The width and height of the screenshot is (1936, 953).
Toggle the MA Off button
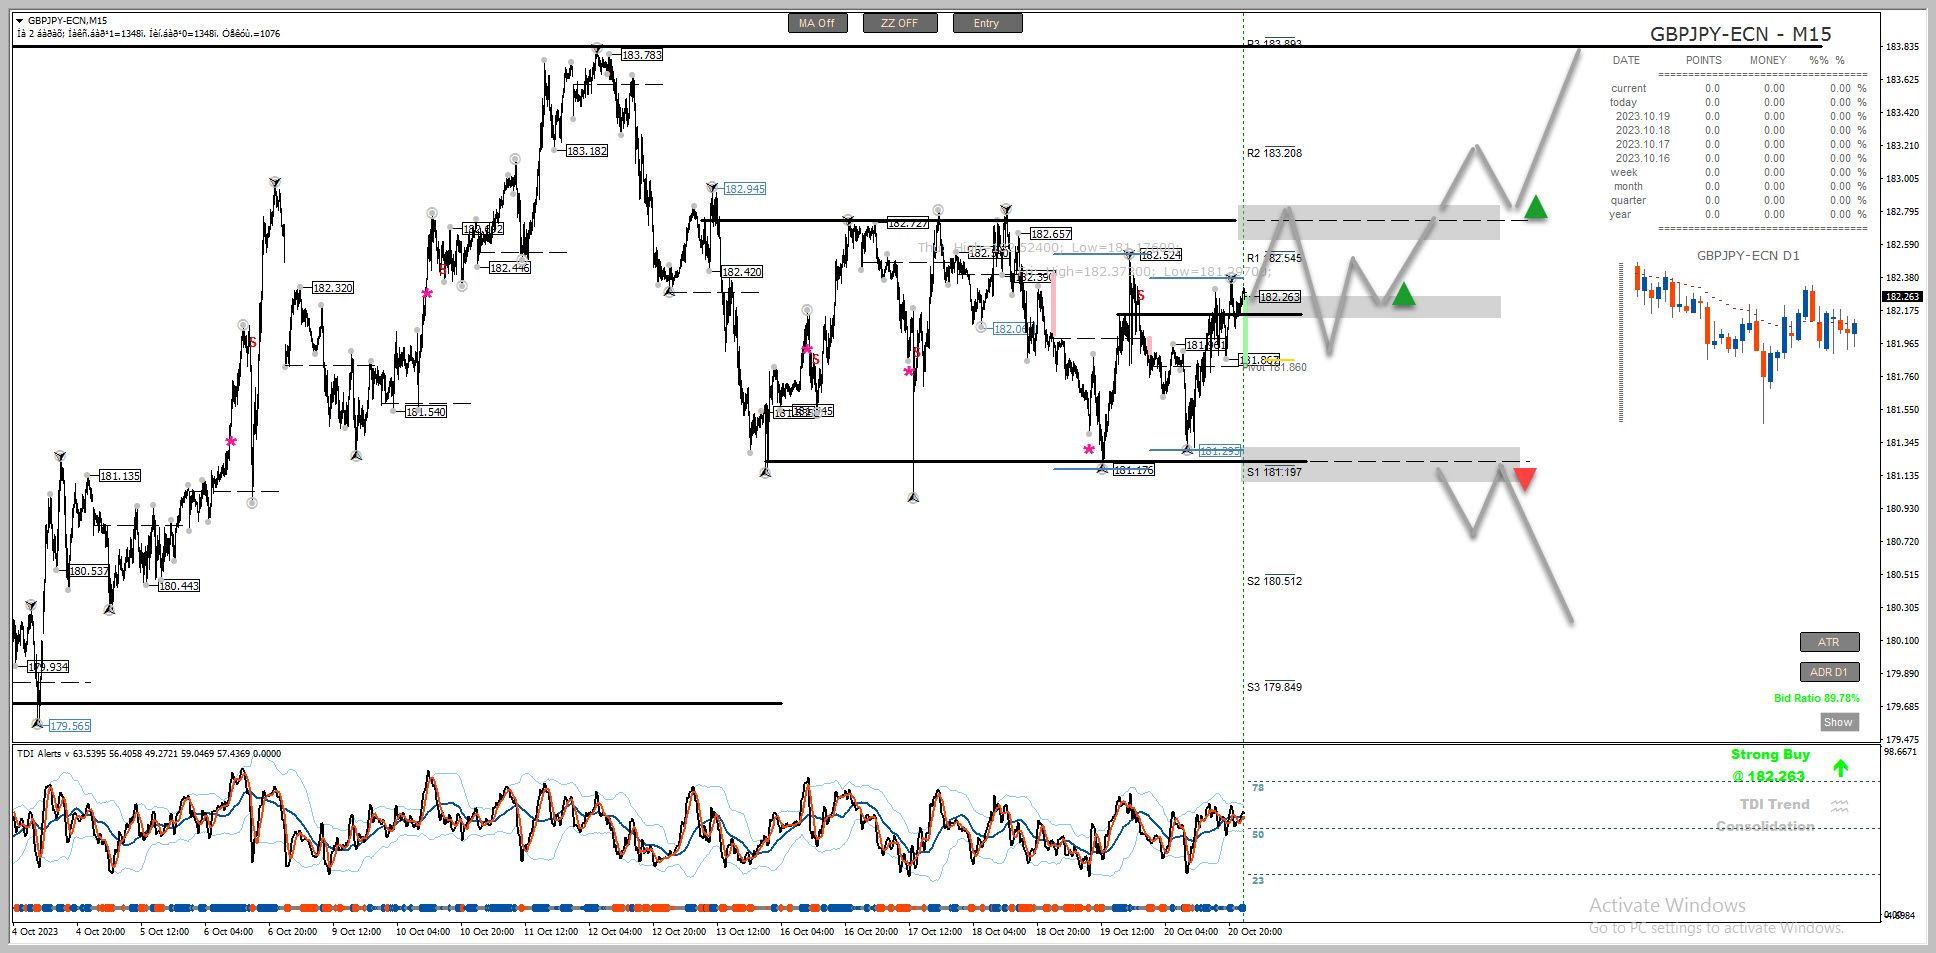click(817, 23)
